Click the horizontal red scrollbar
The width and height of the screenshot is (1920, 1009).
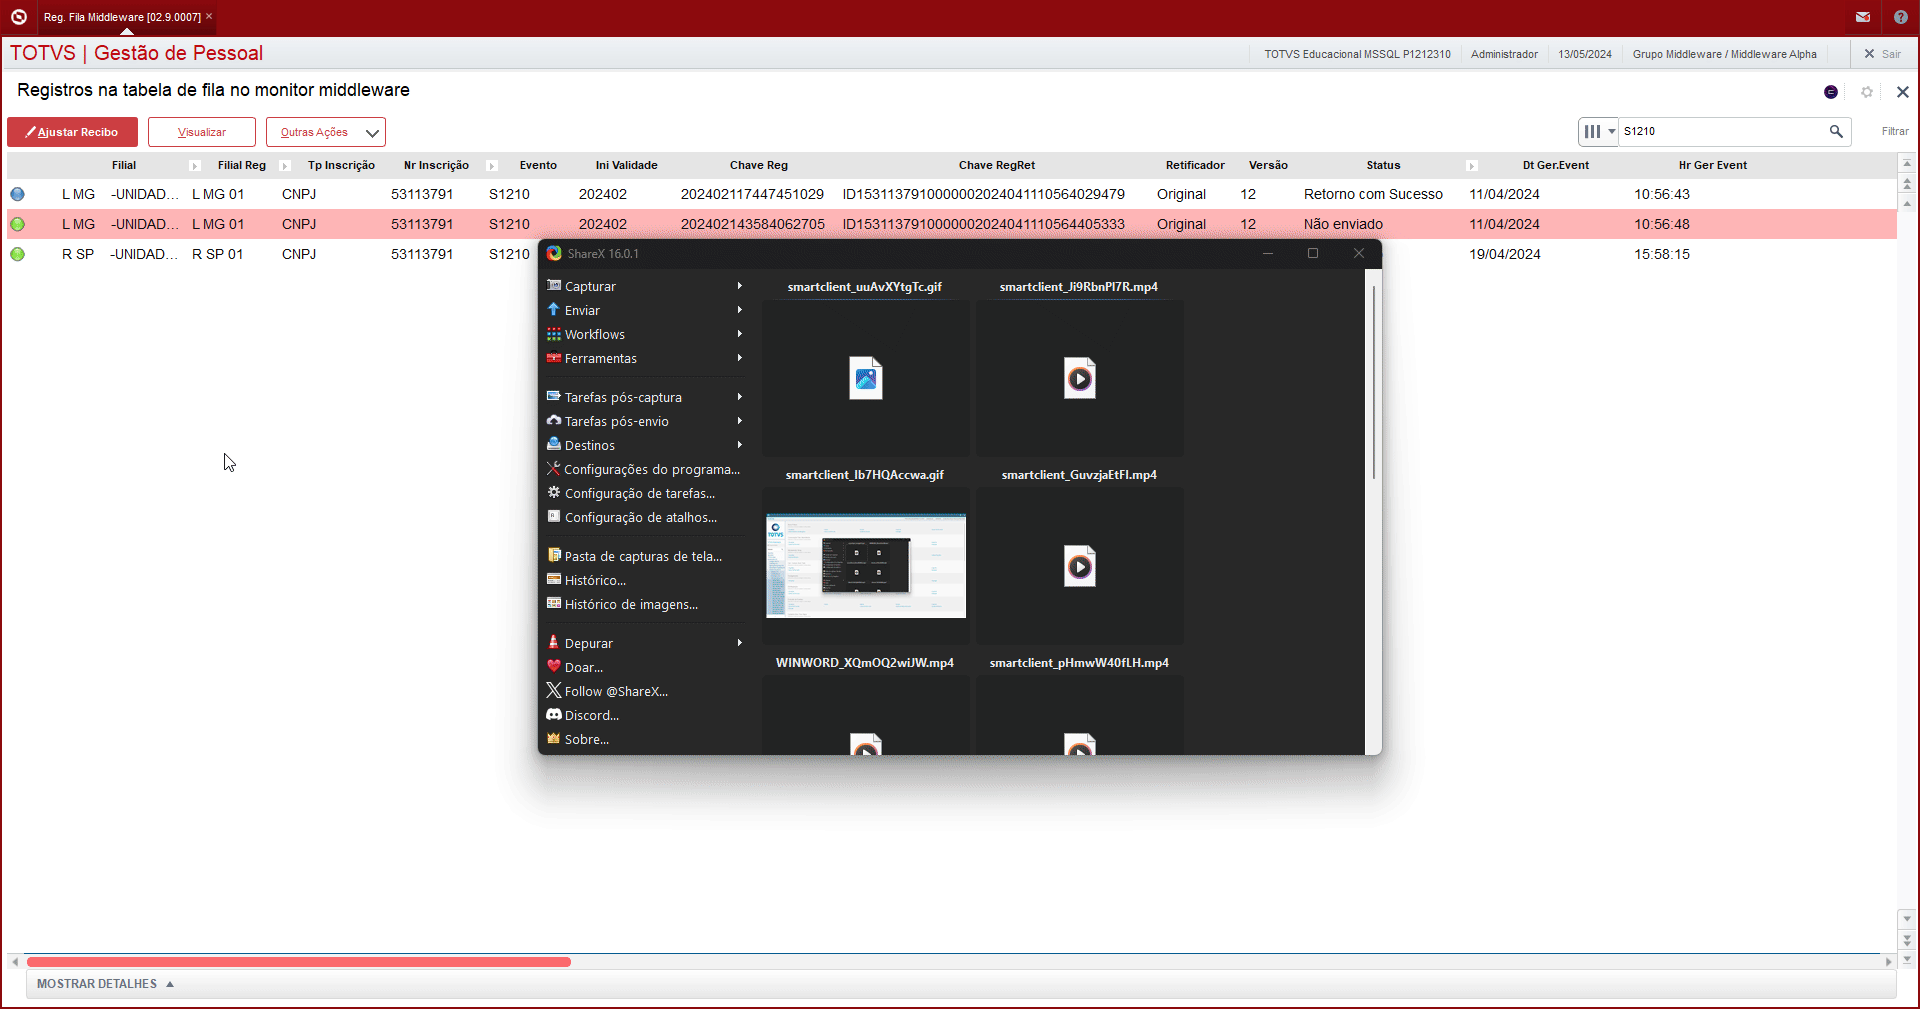(x=299, y=962)
